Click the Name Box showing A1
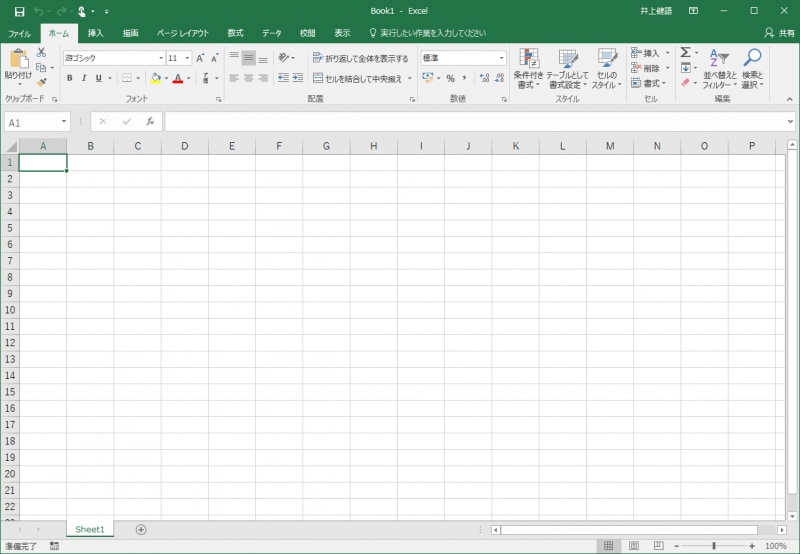The height and width of the screenshot is (554, 800). point(37,122)
